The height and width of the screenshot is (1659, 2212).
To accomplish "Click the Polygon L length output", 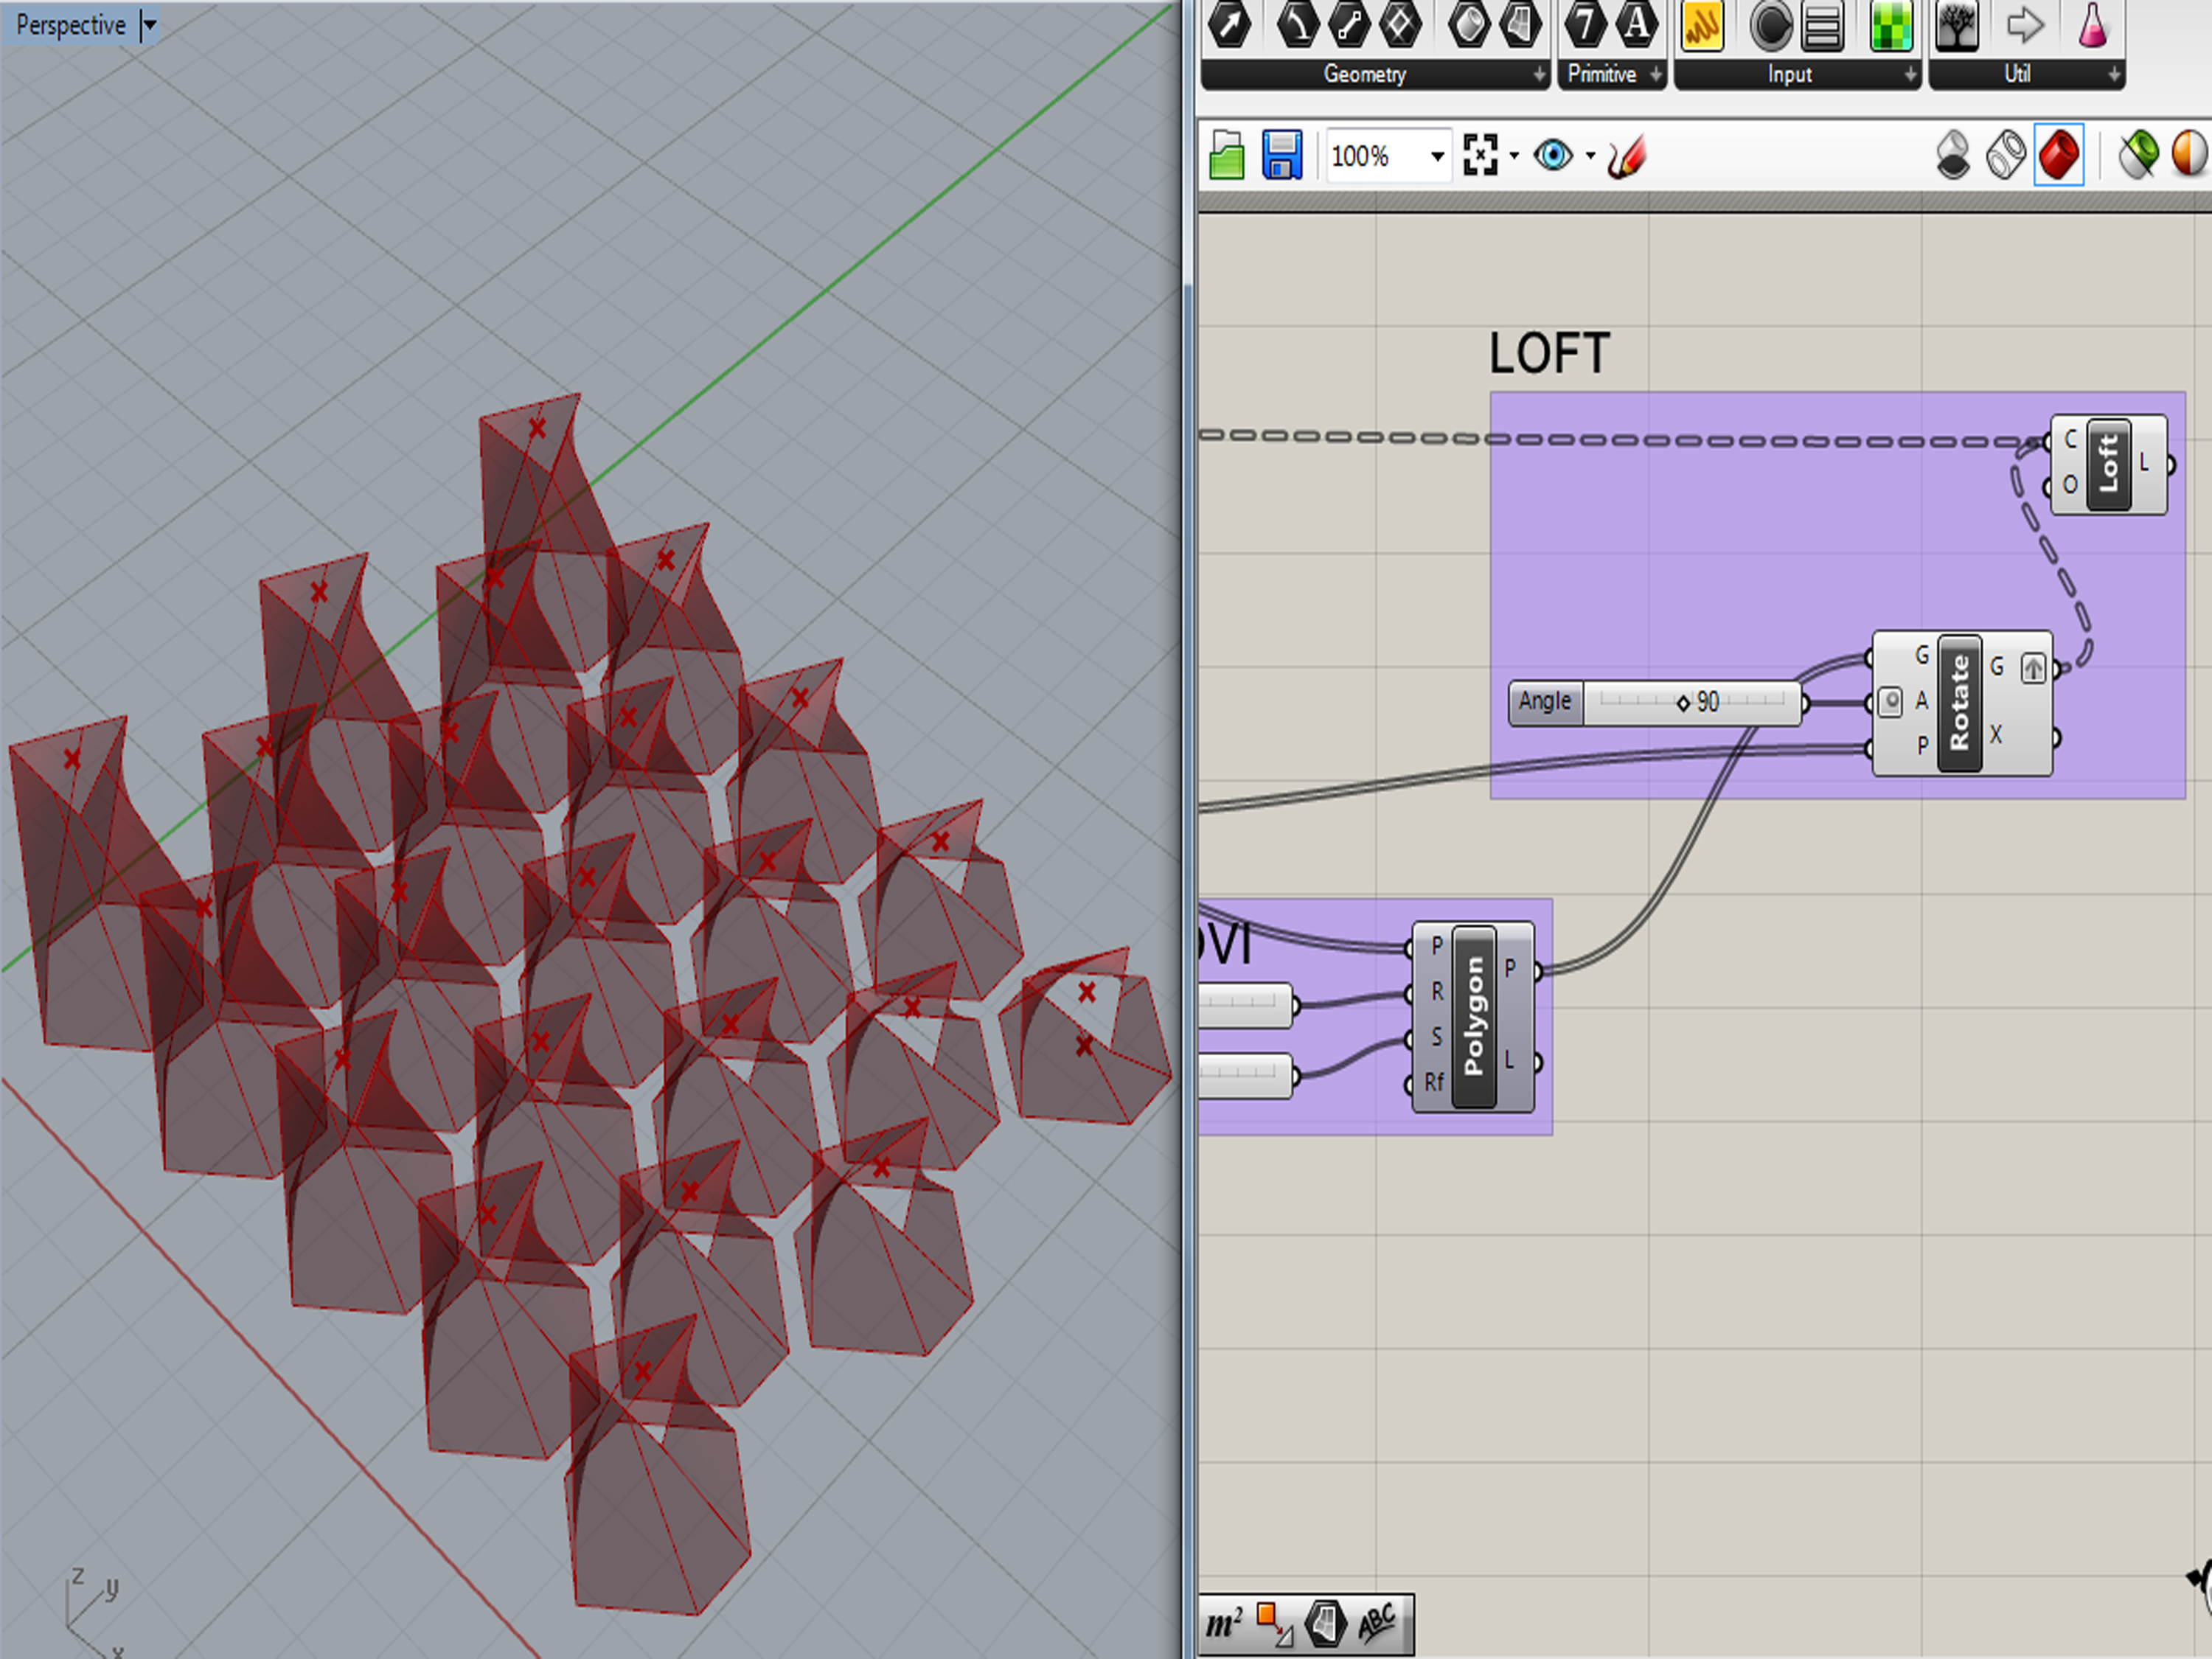I will click(1510, 1060).
